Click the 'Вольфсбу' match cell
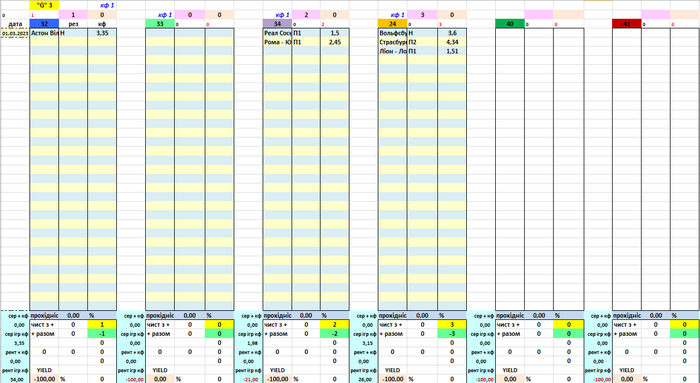Screen dimensions: 700x383 tap(392, 33)
